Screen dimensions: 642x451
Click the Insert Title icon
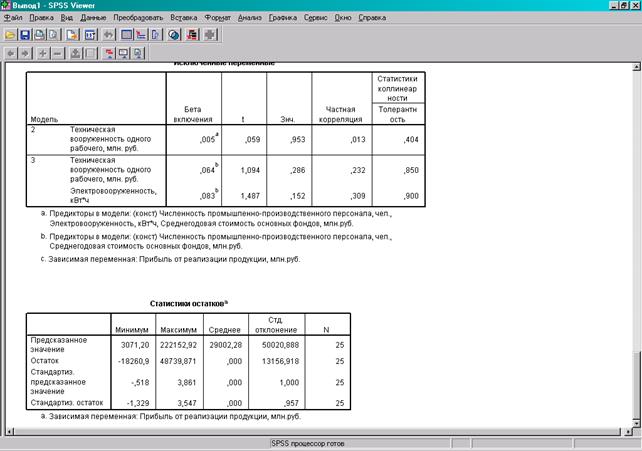point(123,53)
